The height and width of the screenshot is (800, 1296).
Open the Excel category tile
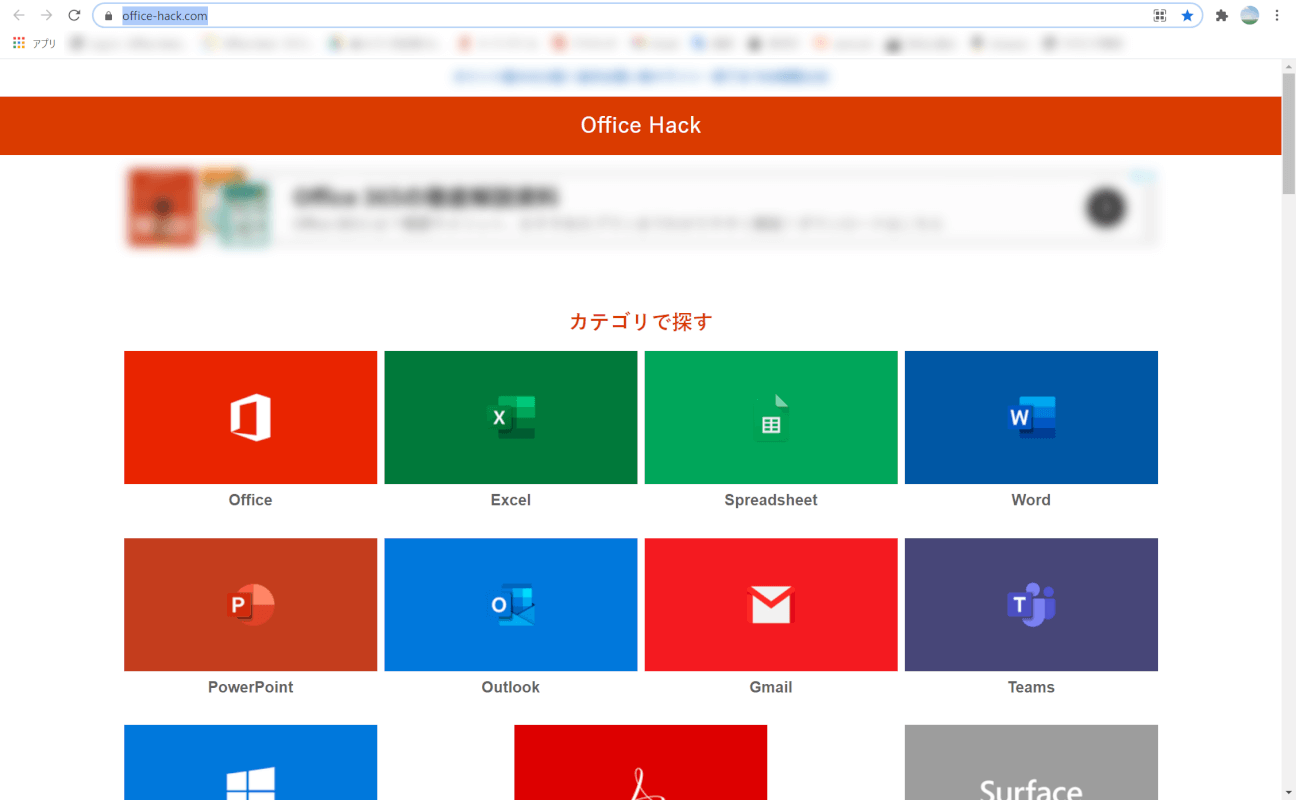tap(511, 417)
